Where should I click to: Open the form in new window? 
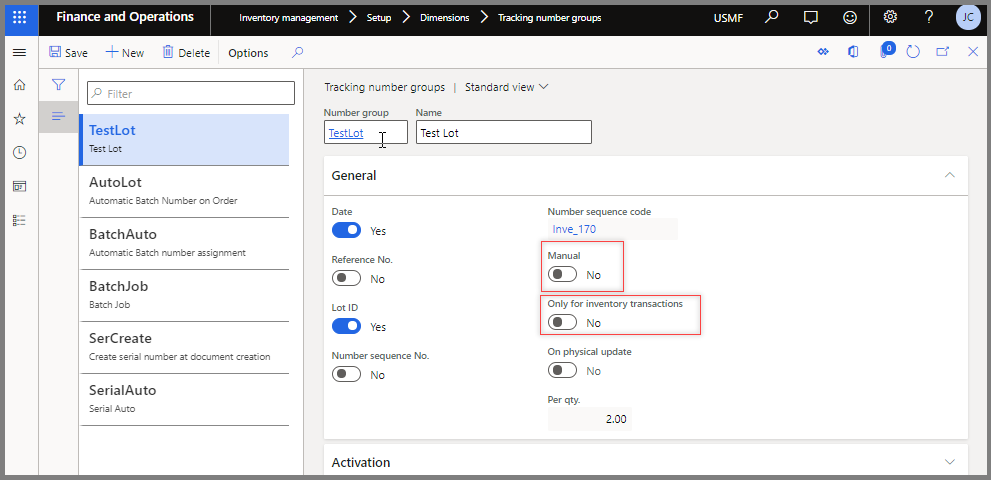click(942, 52)
